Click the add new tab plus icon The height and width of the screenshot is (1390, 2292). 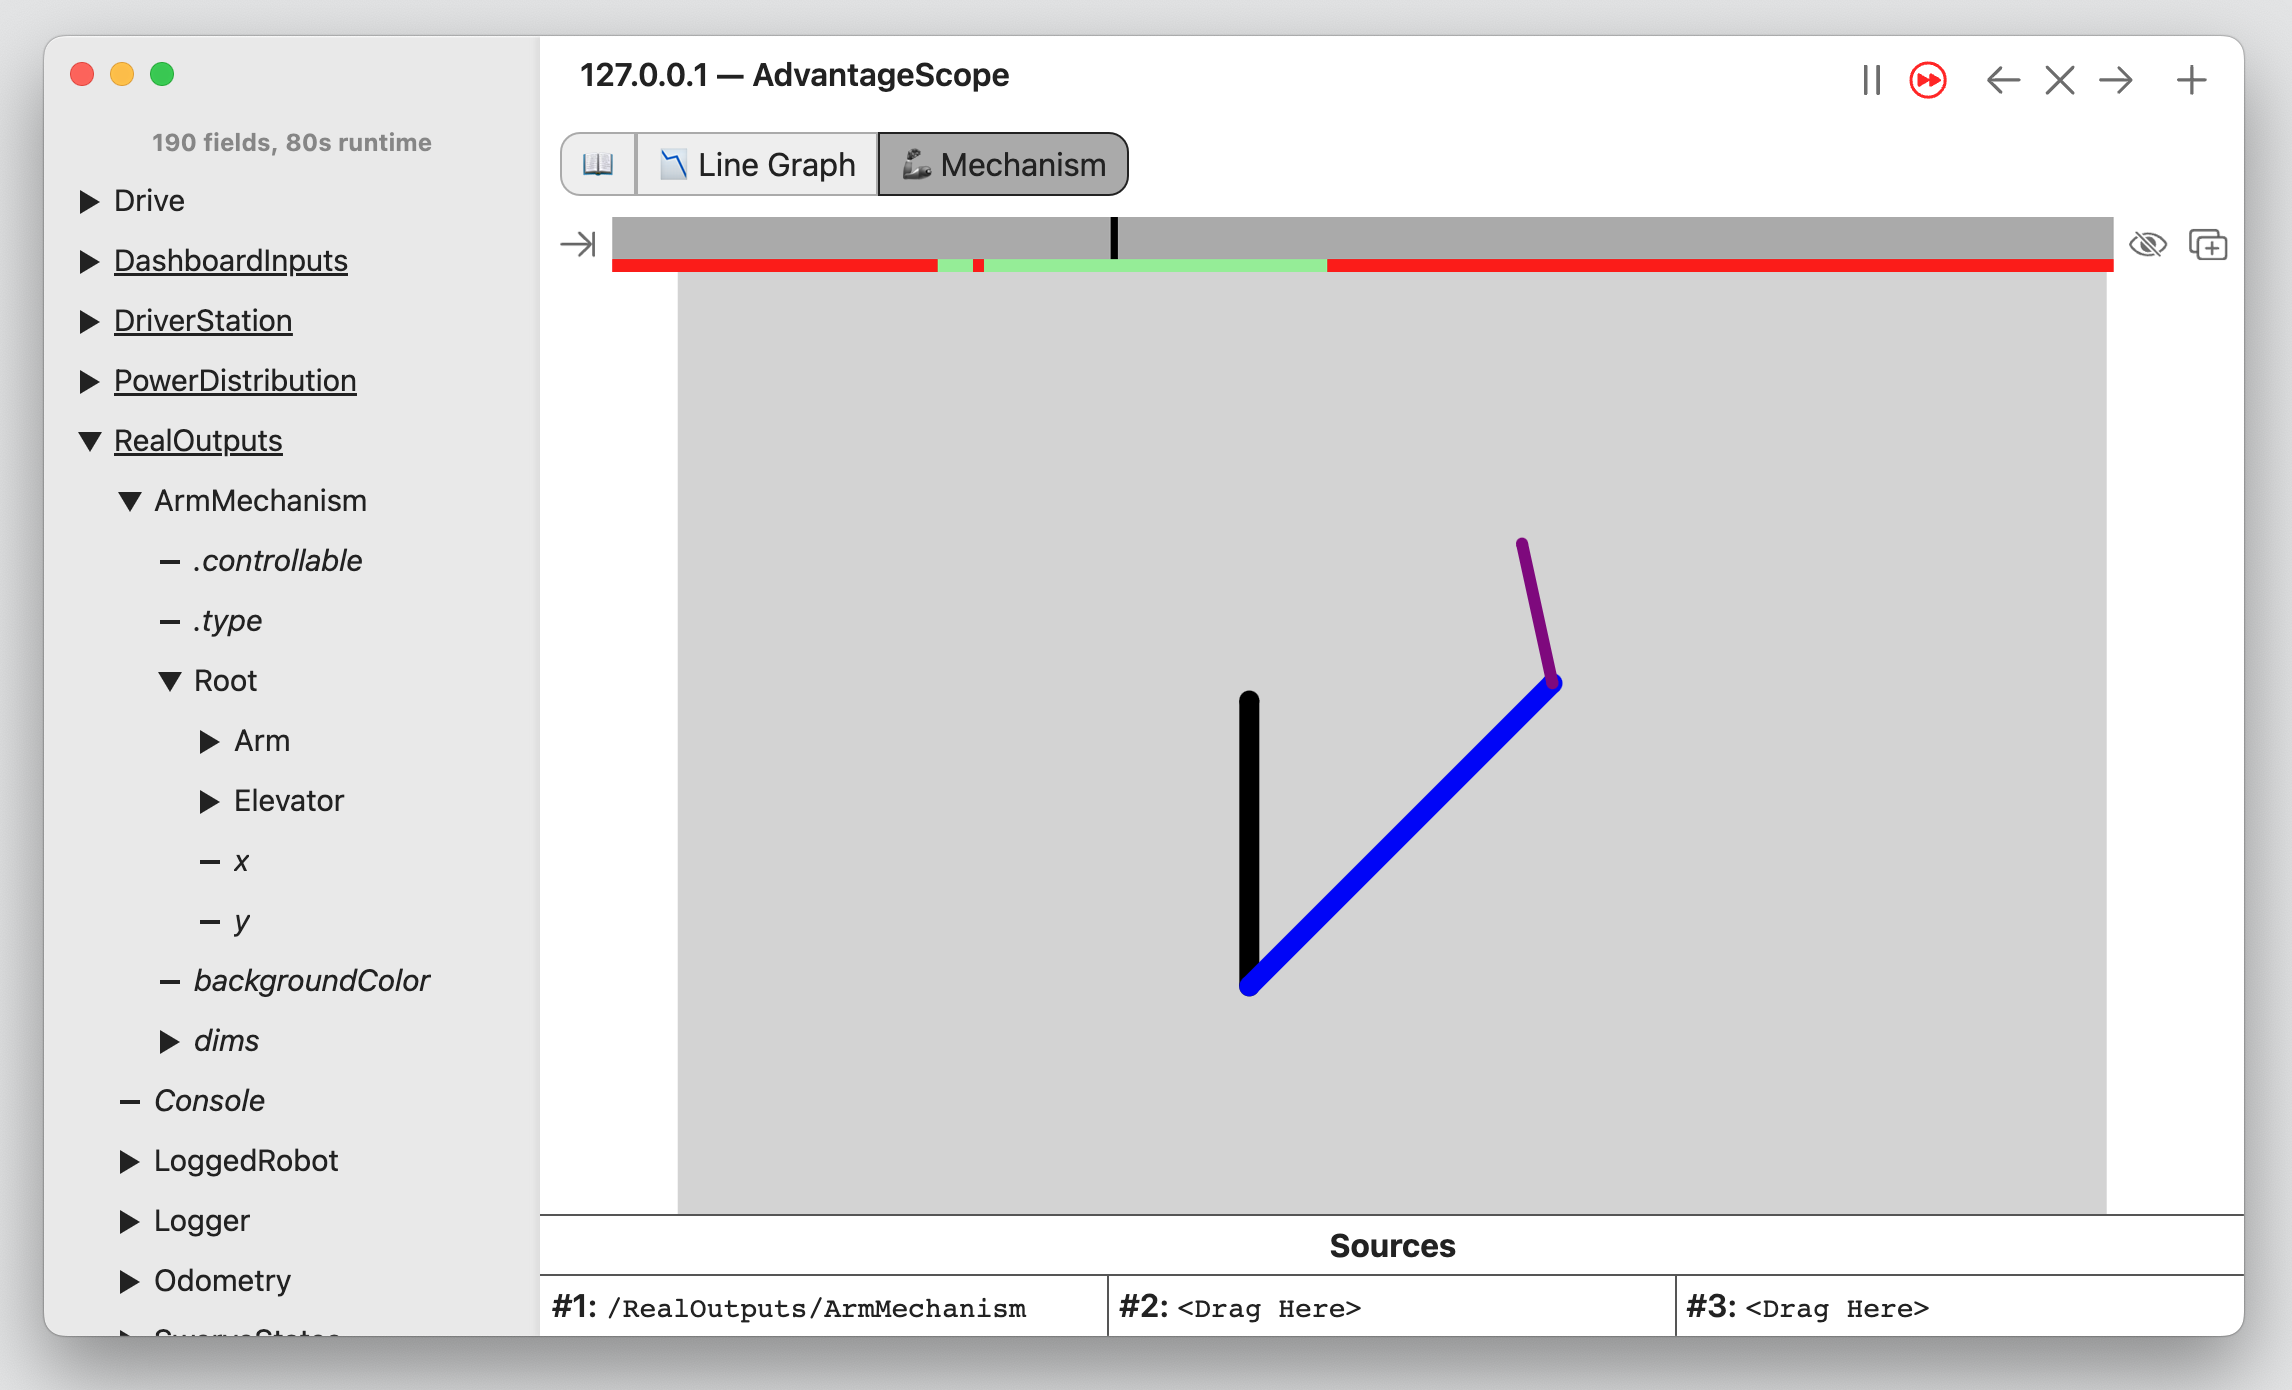2190,77
